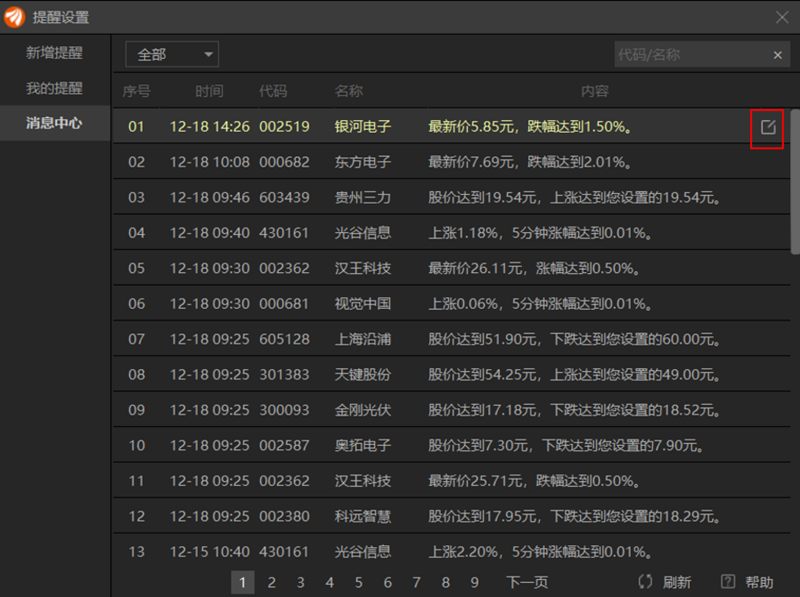The image size is (800, 597).
Task: Click the edit icon on the 银河电子 row
Action: pos(767,127)
